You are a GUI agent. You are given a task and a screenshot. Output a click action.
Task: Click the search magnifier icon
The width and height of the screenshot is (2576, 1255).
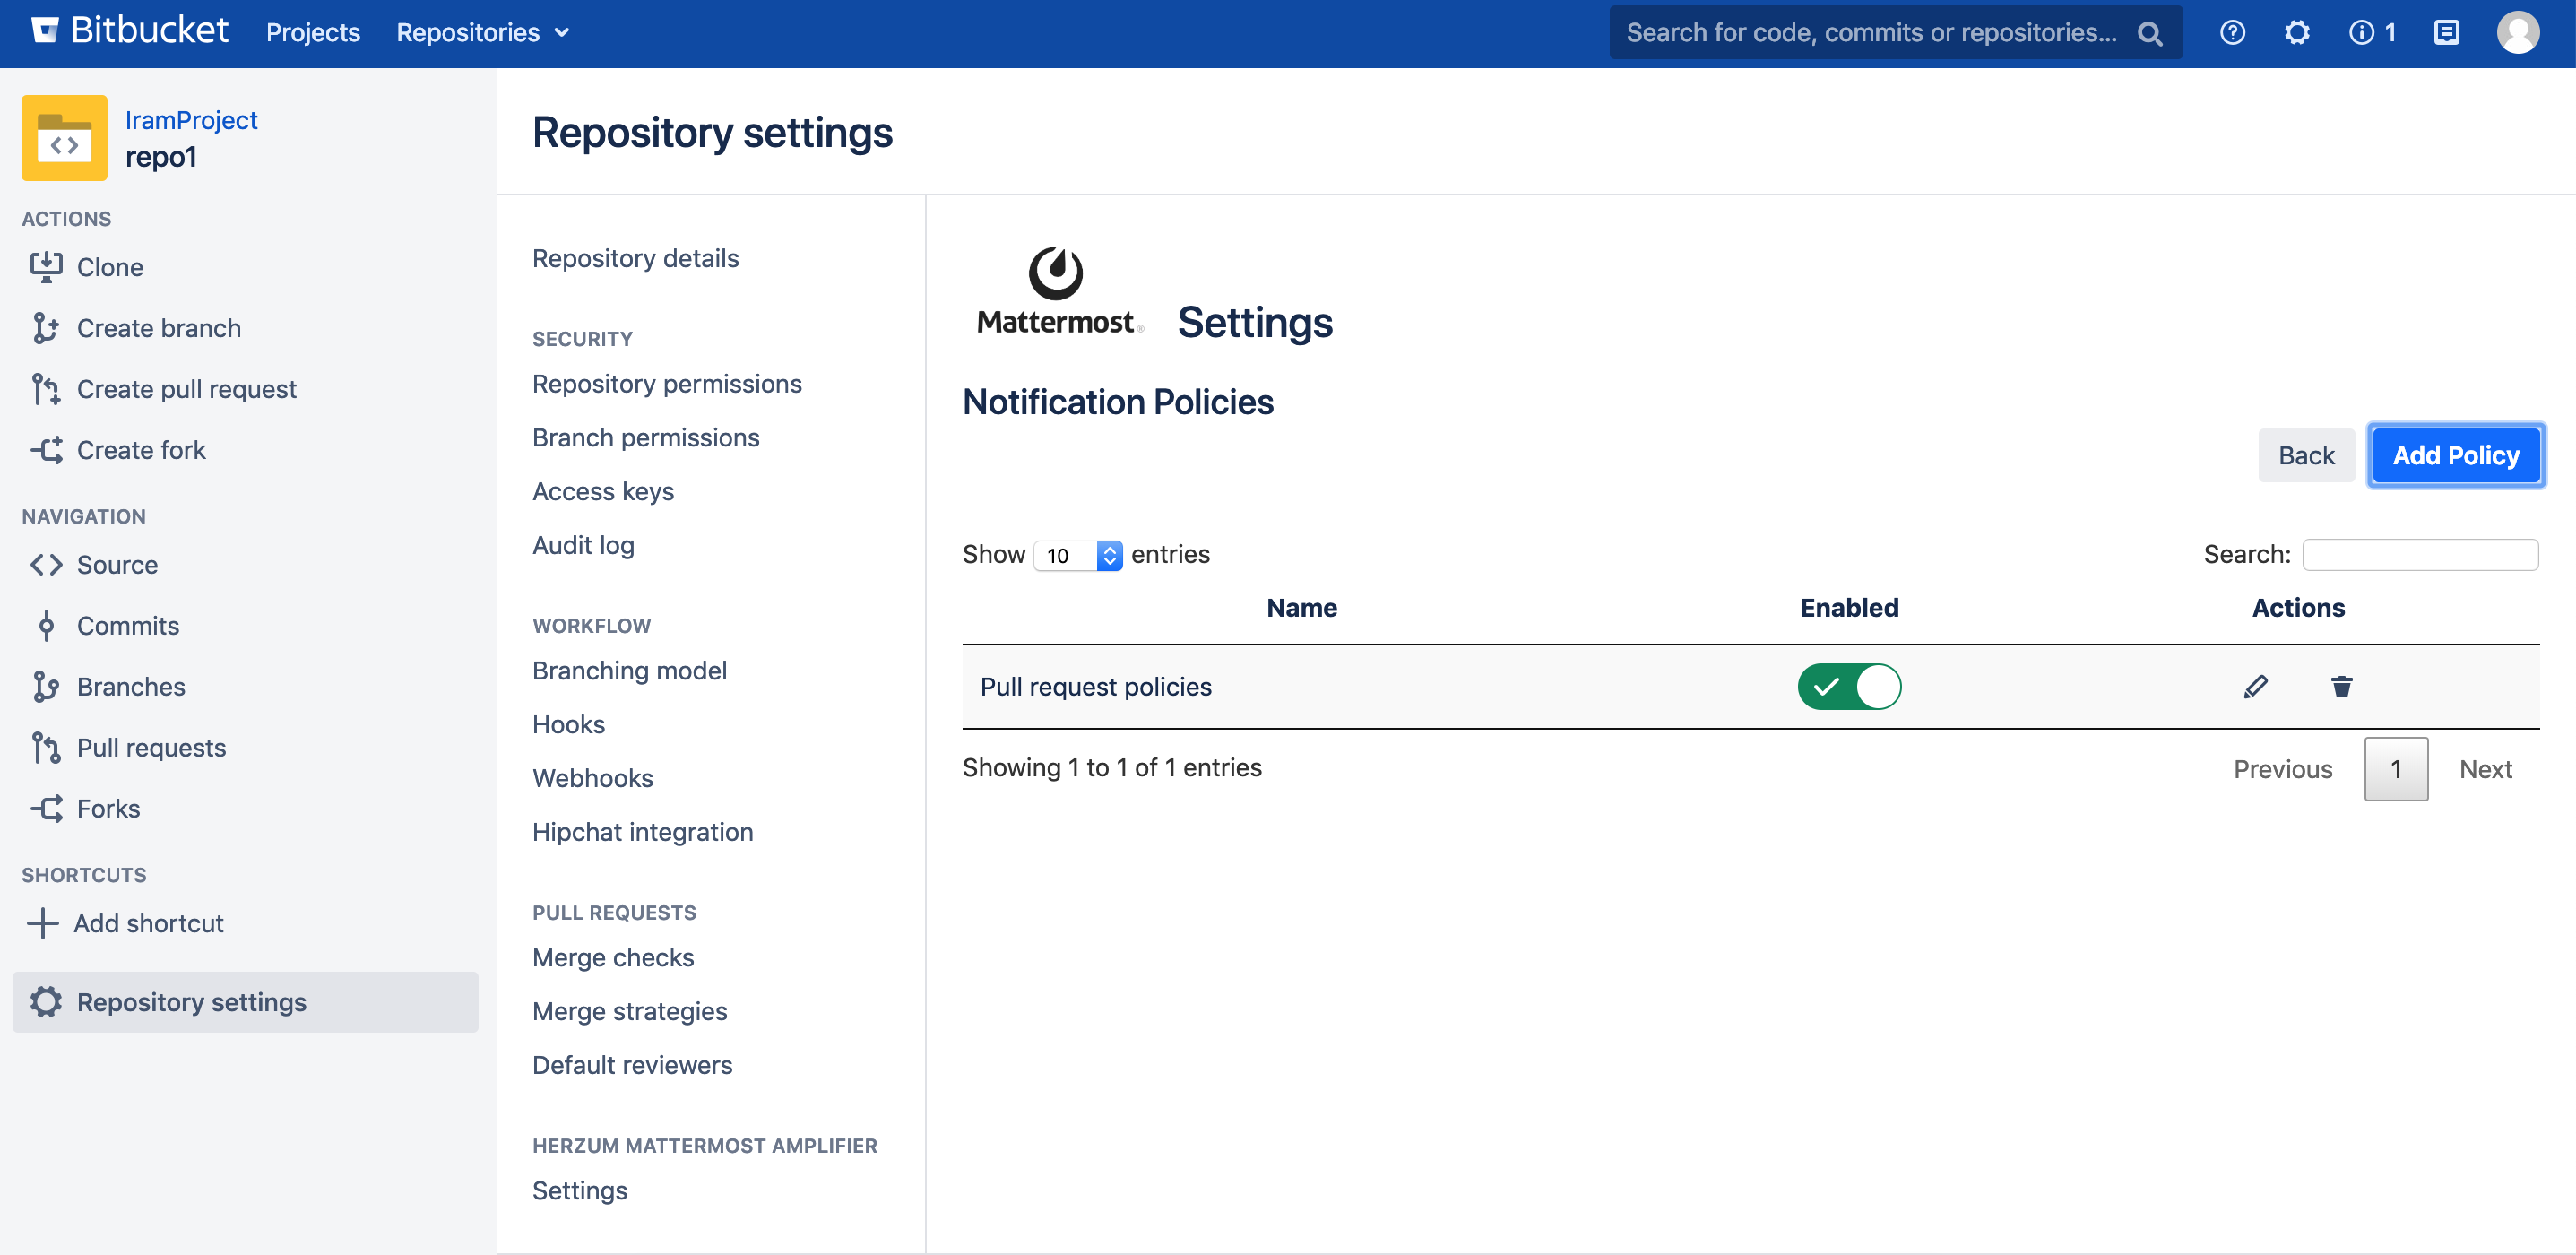(x=2149, y=34)
